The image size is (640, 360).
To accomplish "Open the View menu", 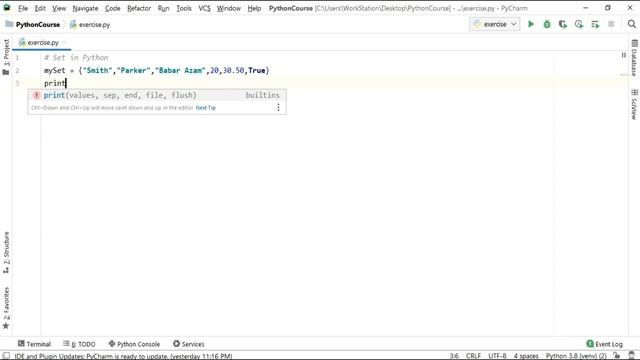I will [59, 8].
